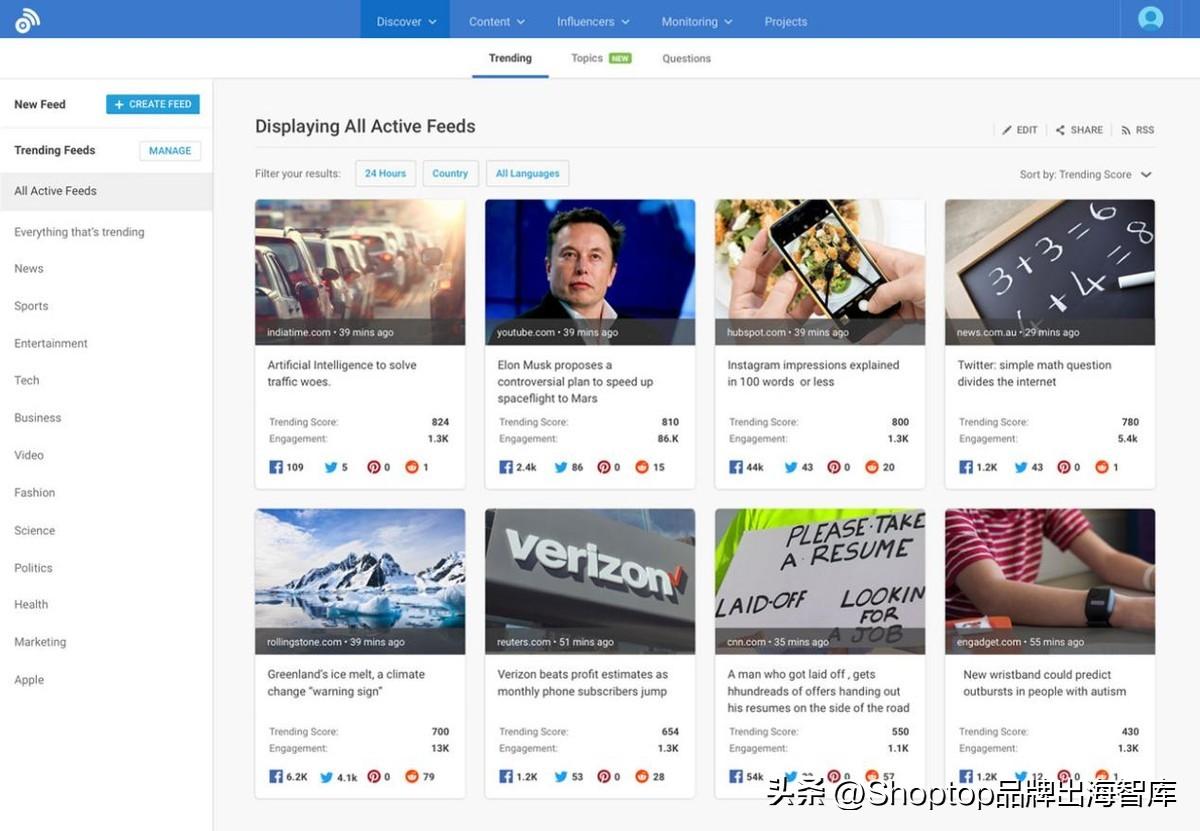Open the Business feed
Viewport: 1200px width, 831px height.
tap(38, 418)
